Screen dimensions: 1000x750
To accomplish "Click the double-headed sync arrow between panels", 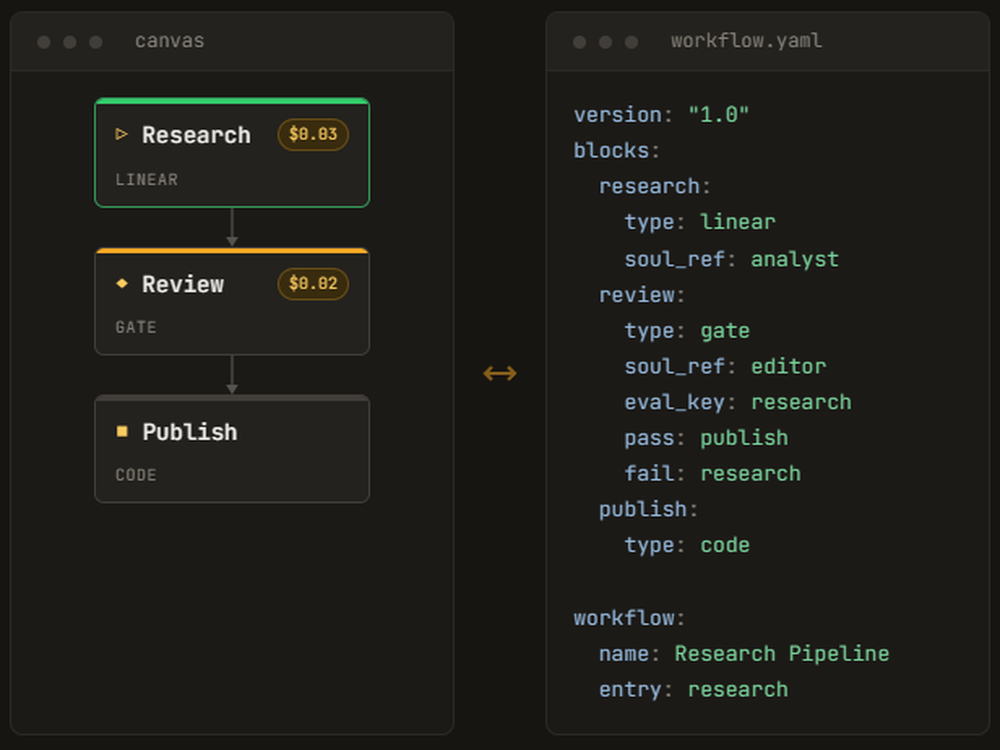I will [x=500, y=373].
